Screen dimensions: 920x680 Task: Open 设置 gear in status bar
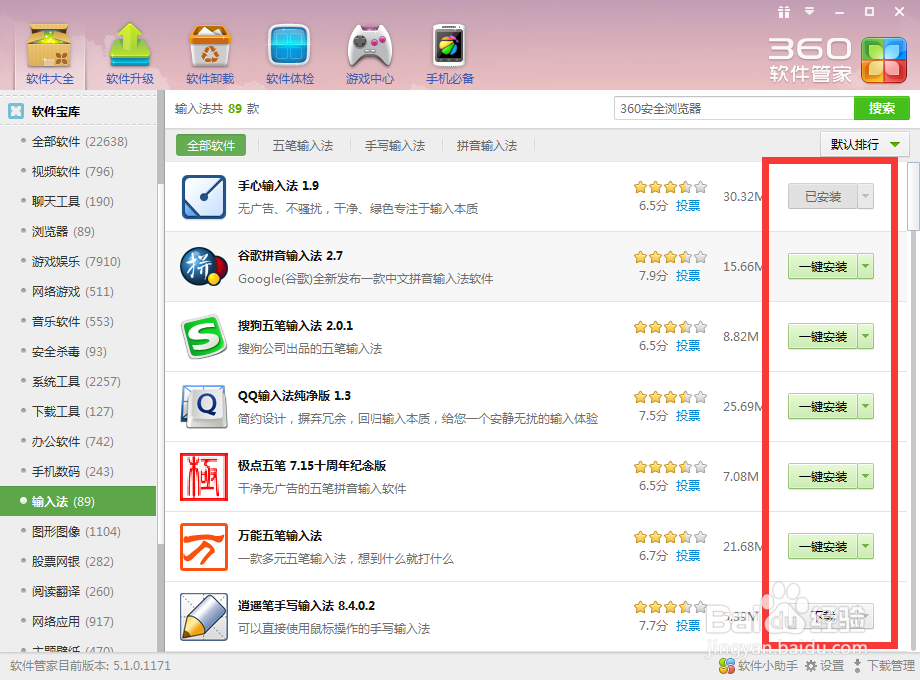coord(824,665)
